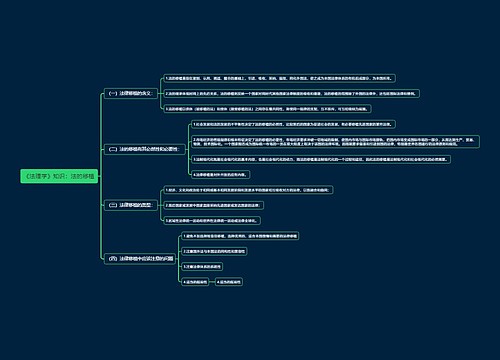Open two-line item 2 under branch (二)
Screen dimensions: 500x360
[335, 142]
